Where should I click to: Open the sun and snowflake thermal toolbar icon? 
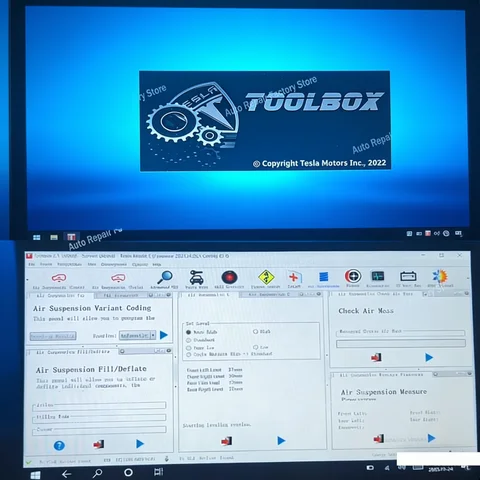[440, 276]
